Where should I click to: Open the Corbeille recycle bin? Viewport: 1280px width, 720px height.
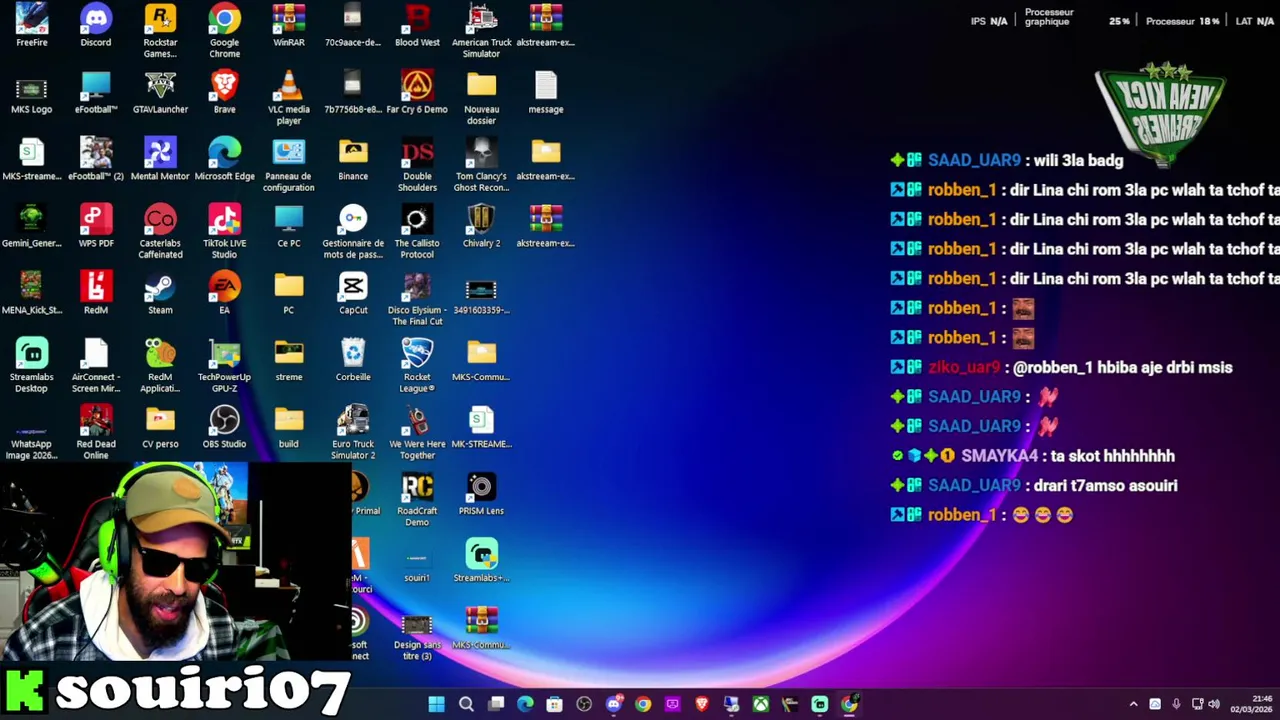tap(353, 361)
